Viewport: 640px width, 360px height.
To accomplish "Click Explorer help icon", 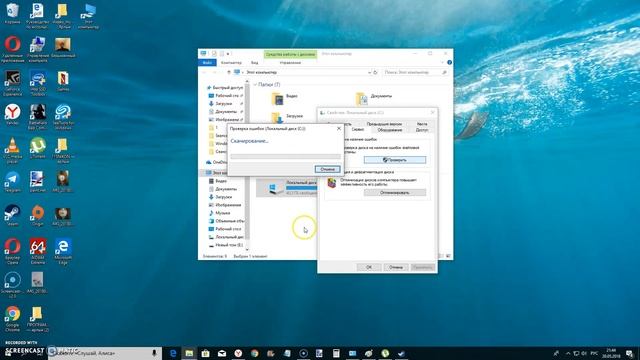I will click(449, 62).
